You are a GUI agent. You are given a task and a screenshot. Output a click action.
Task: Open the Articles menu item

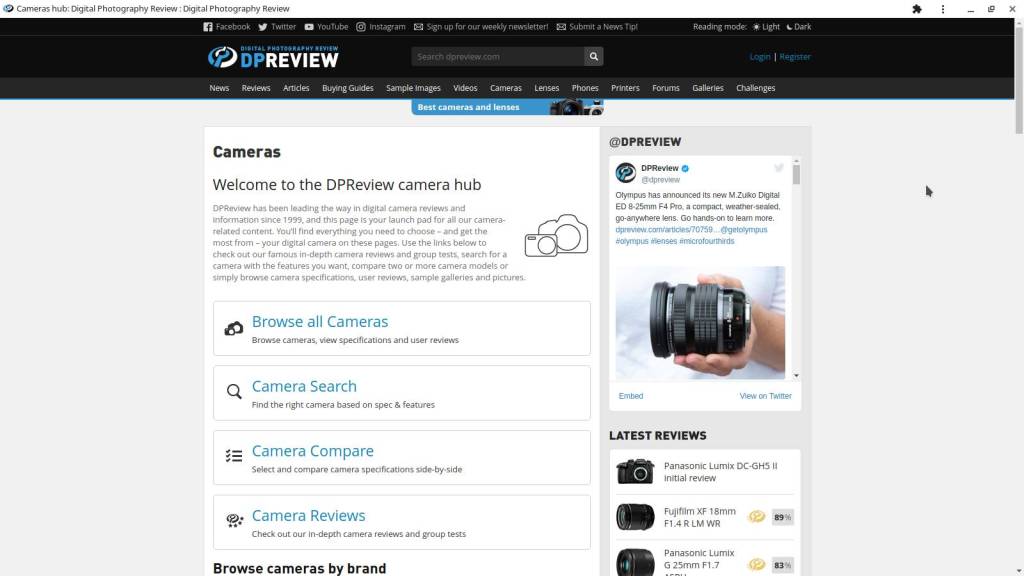(296, 88)
